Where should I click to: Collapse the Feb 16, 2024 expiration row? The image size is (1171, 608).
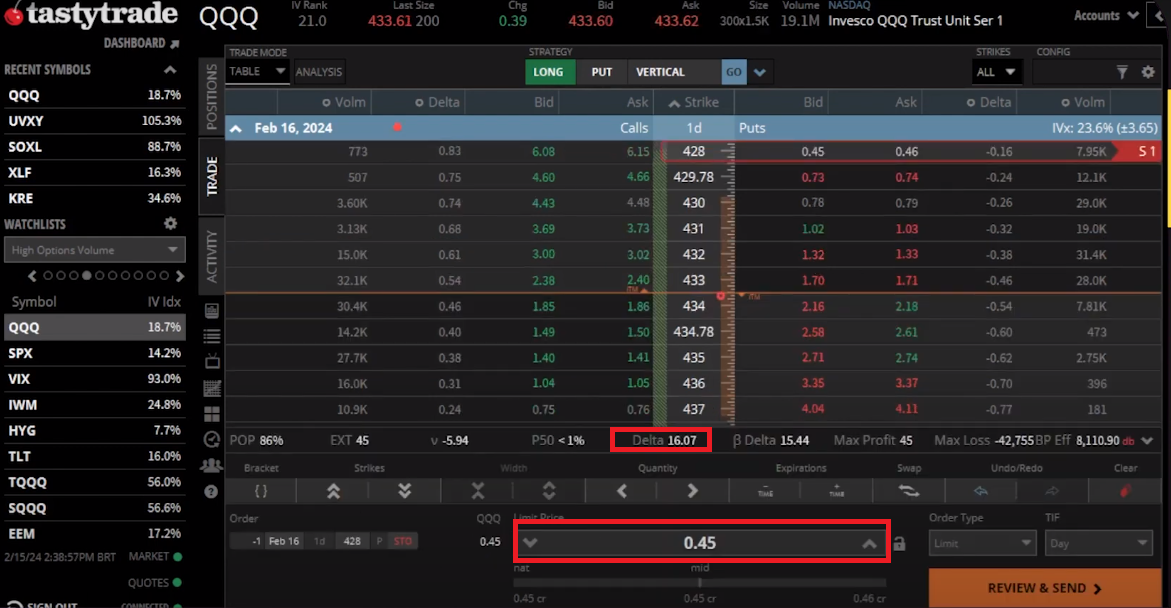coord(236,128)
